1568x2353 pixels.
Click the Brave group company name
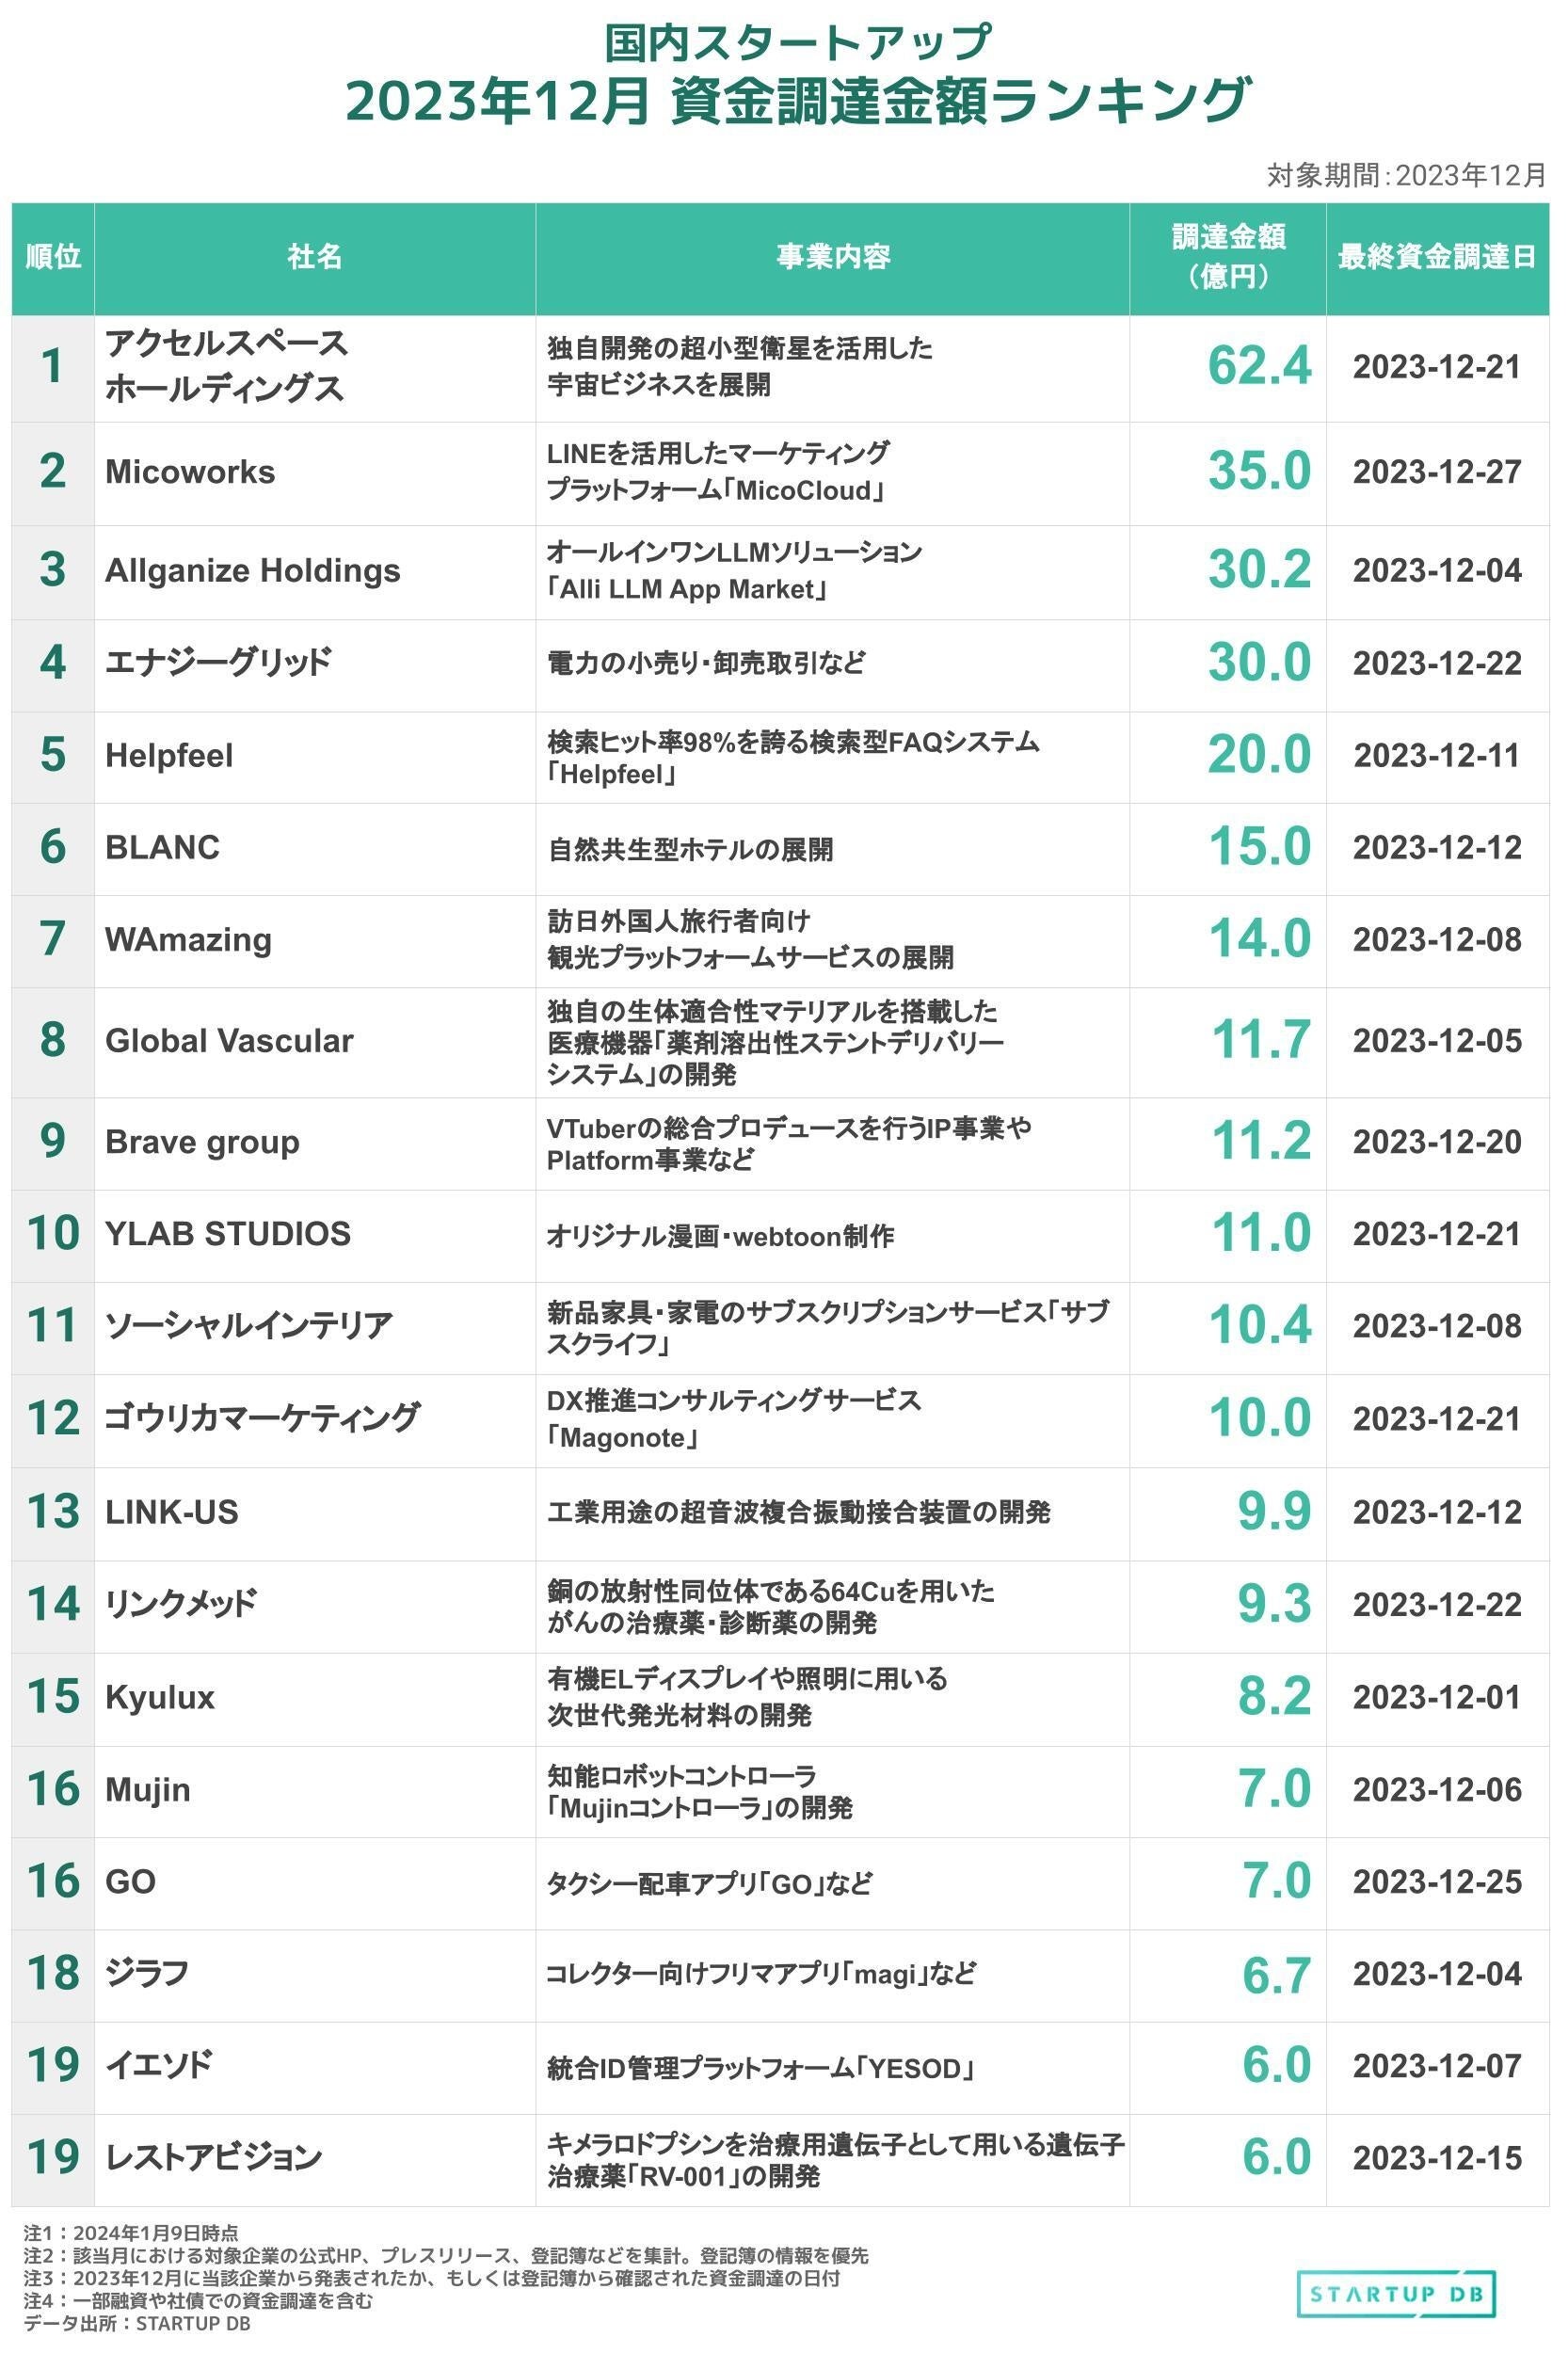click(202, 1142)
